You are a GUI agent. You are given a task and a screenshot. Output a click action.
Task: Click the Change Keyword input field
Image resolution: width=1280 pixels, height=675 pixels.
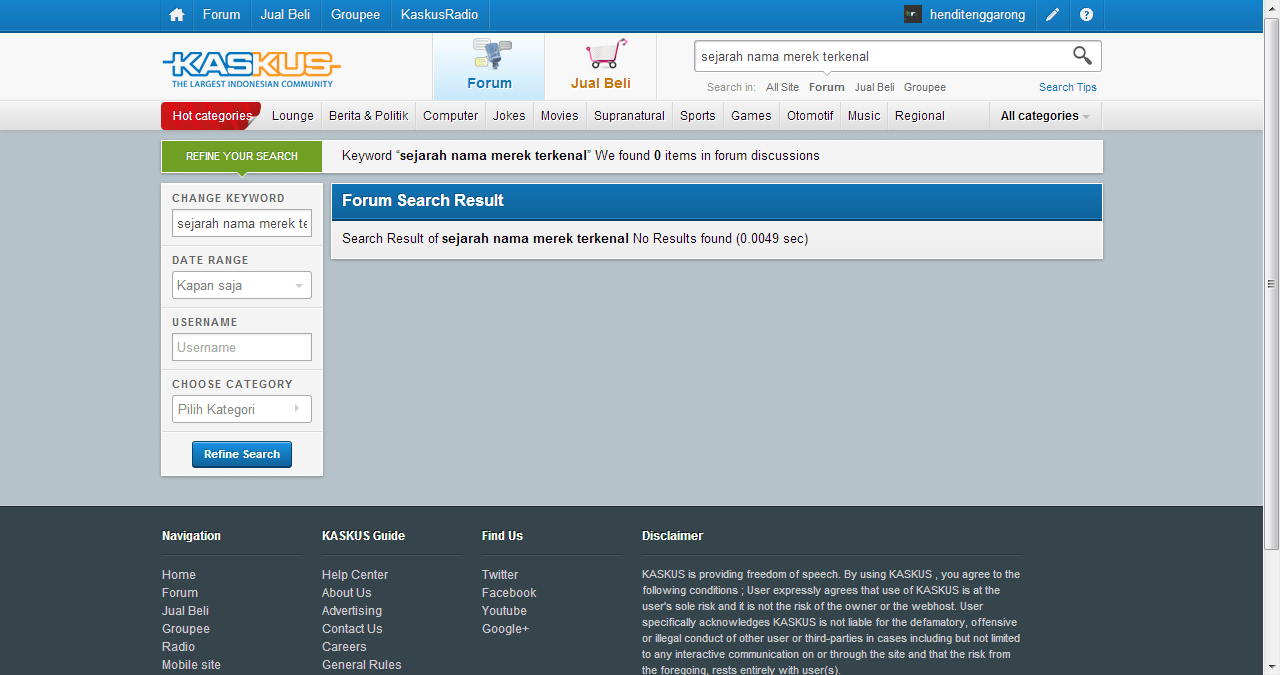(242, 223)
